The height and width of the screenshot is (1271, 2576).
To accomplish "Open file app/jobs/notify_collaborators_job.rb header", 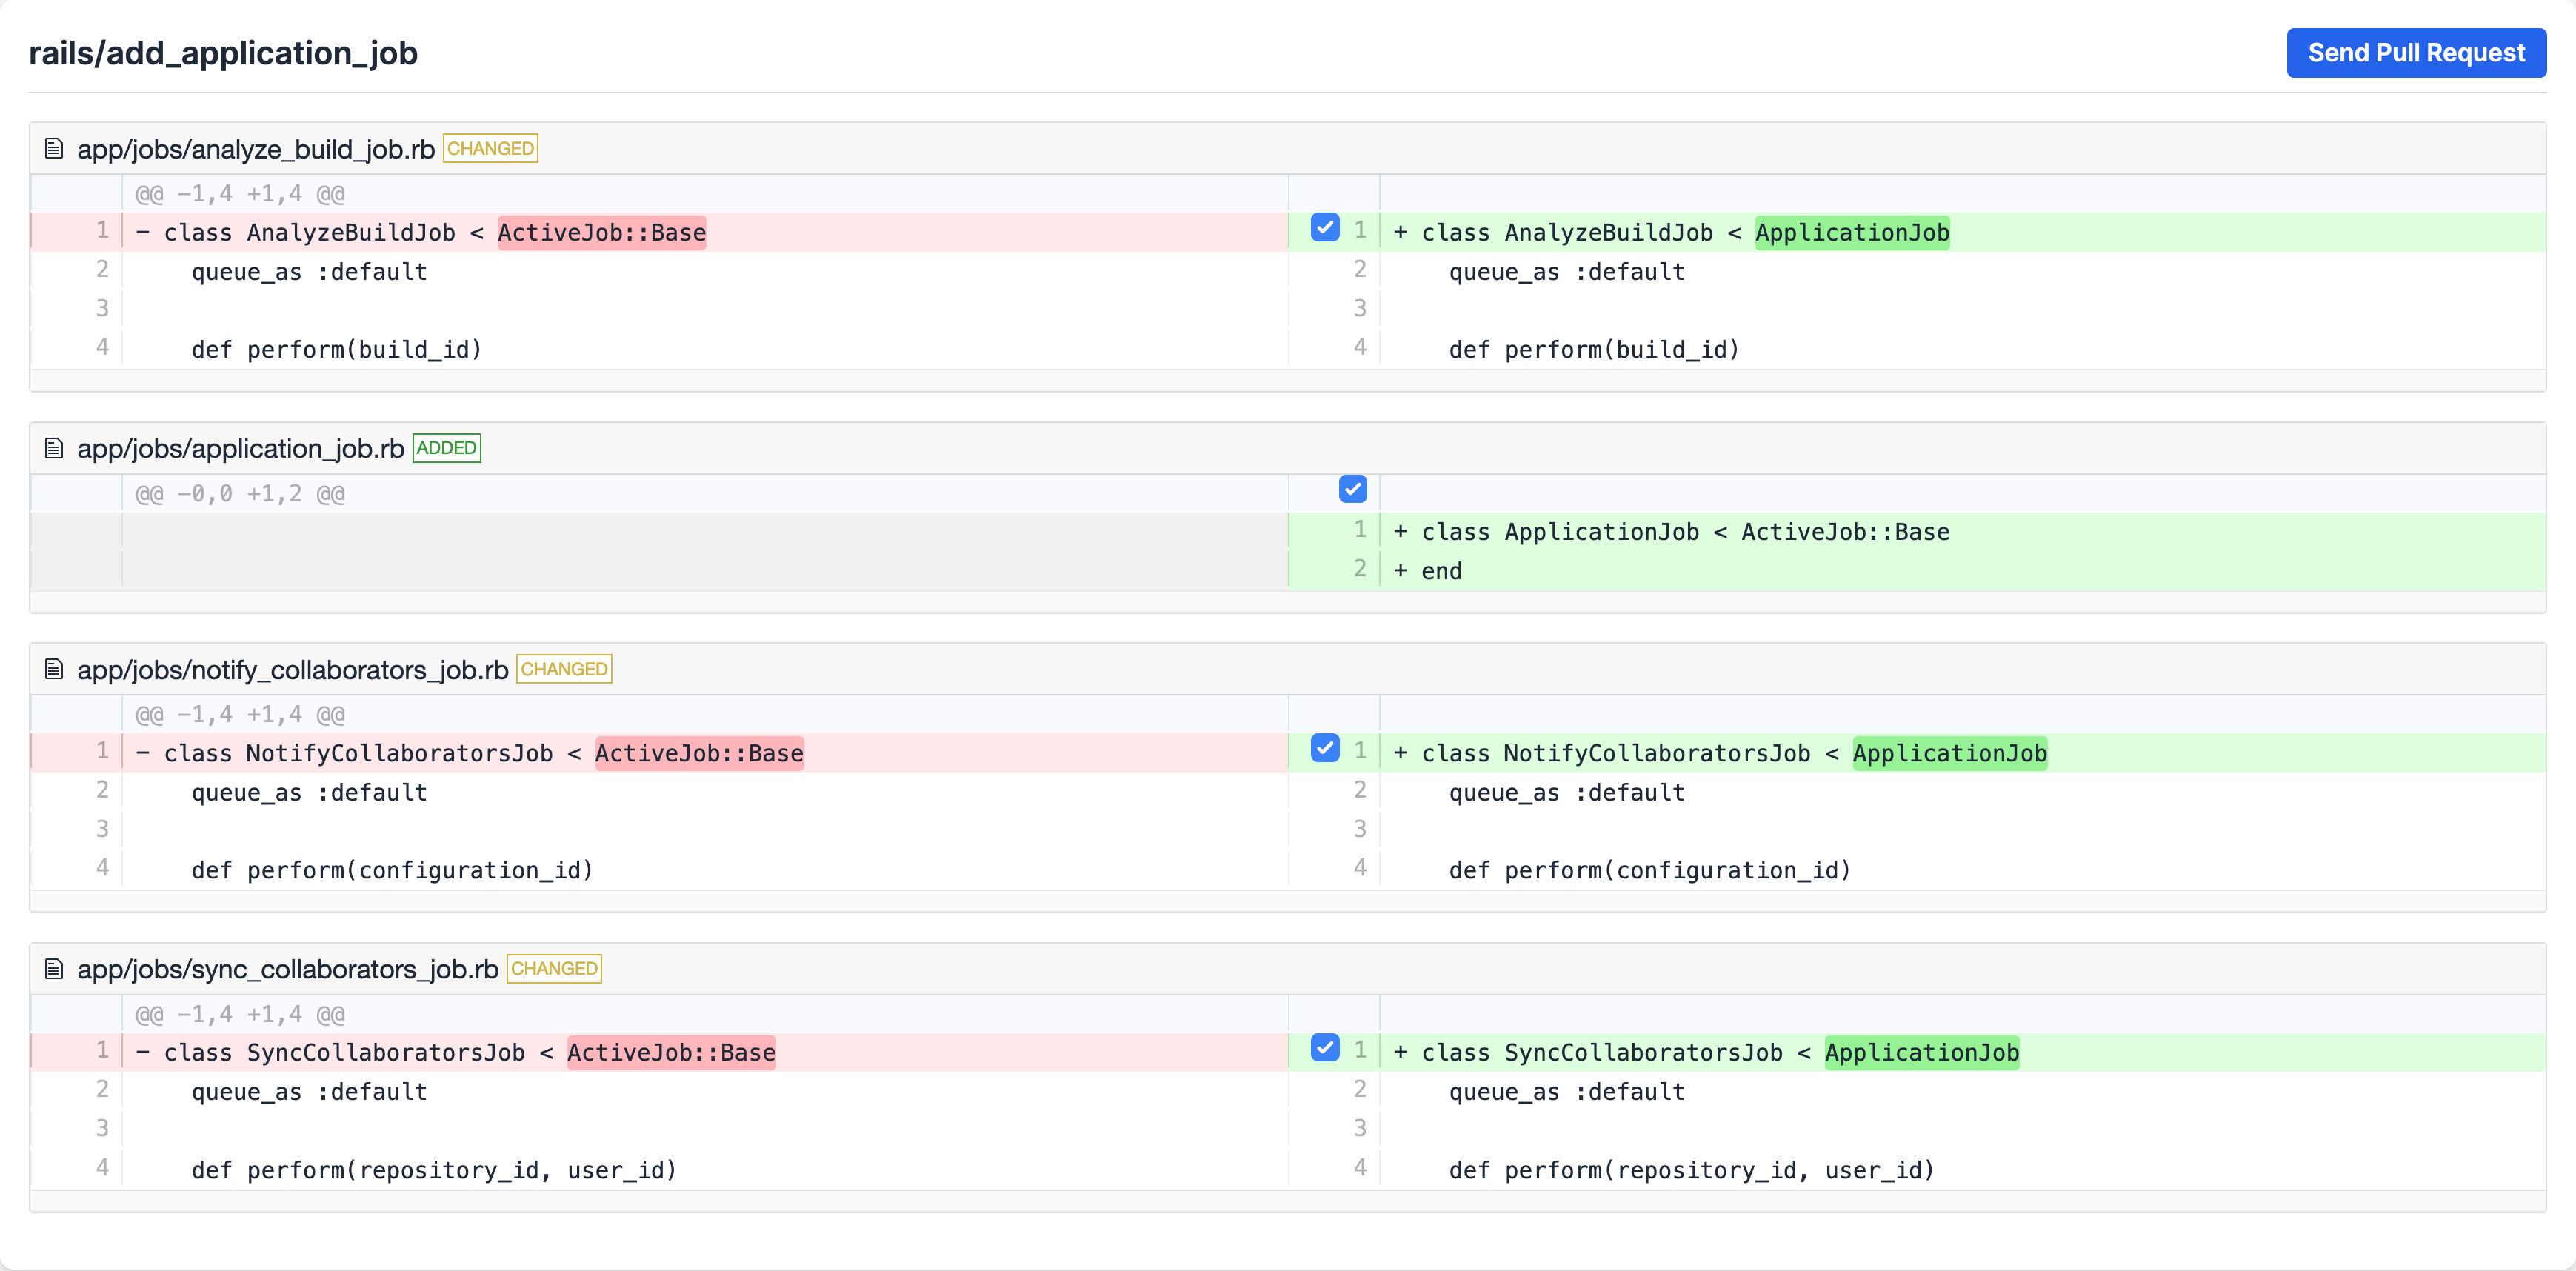I will point(293,669).
